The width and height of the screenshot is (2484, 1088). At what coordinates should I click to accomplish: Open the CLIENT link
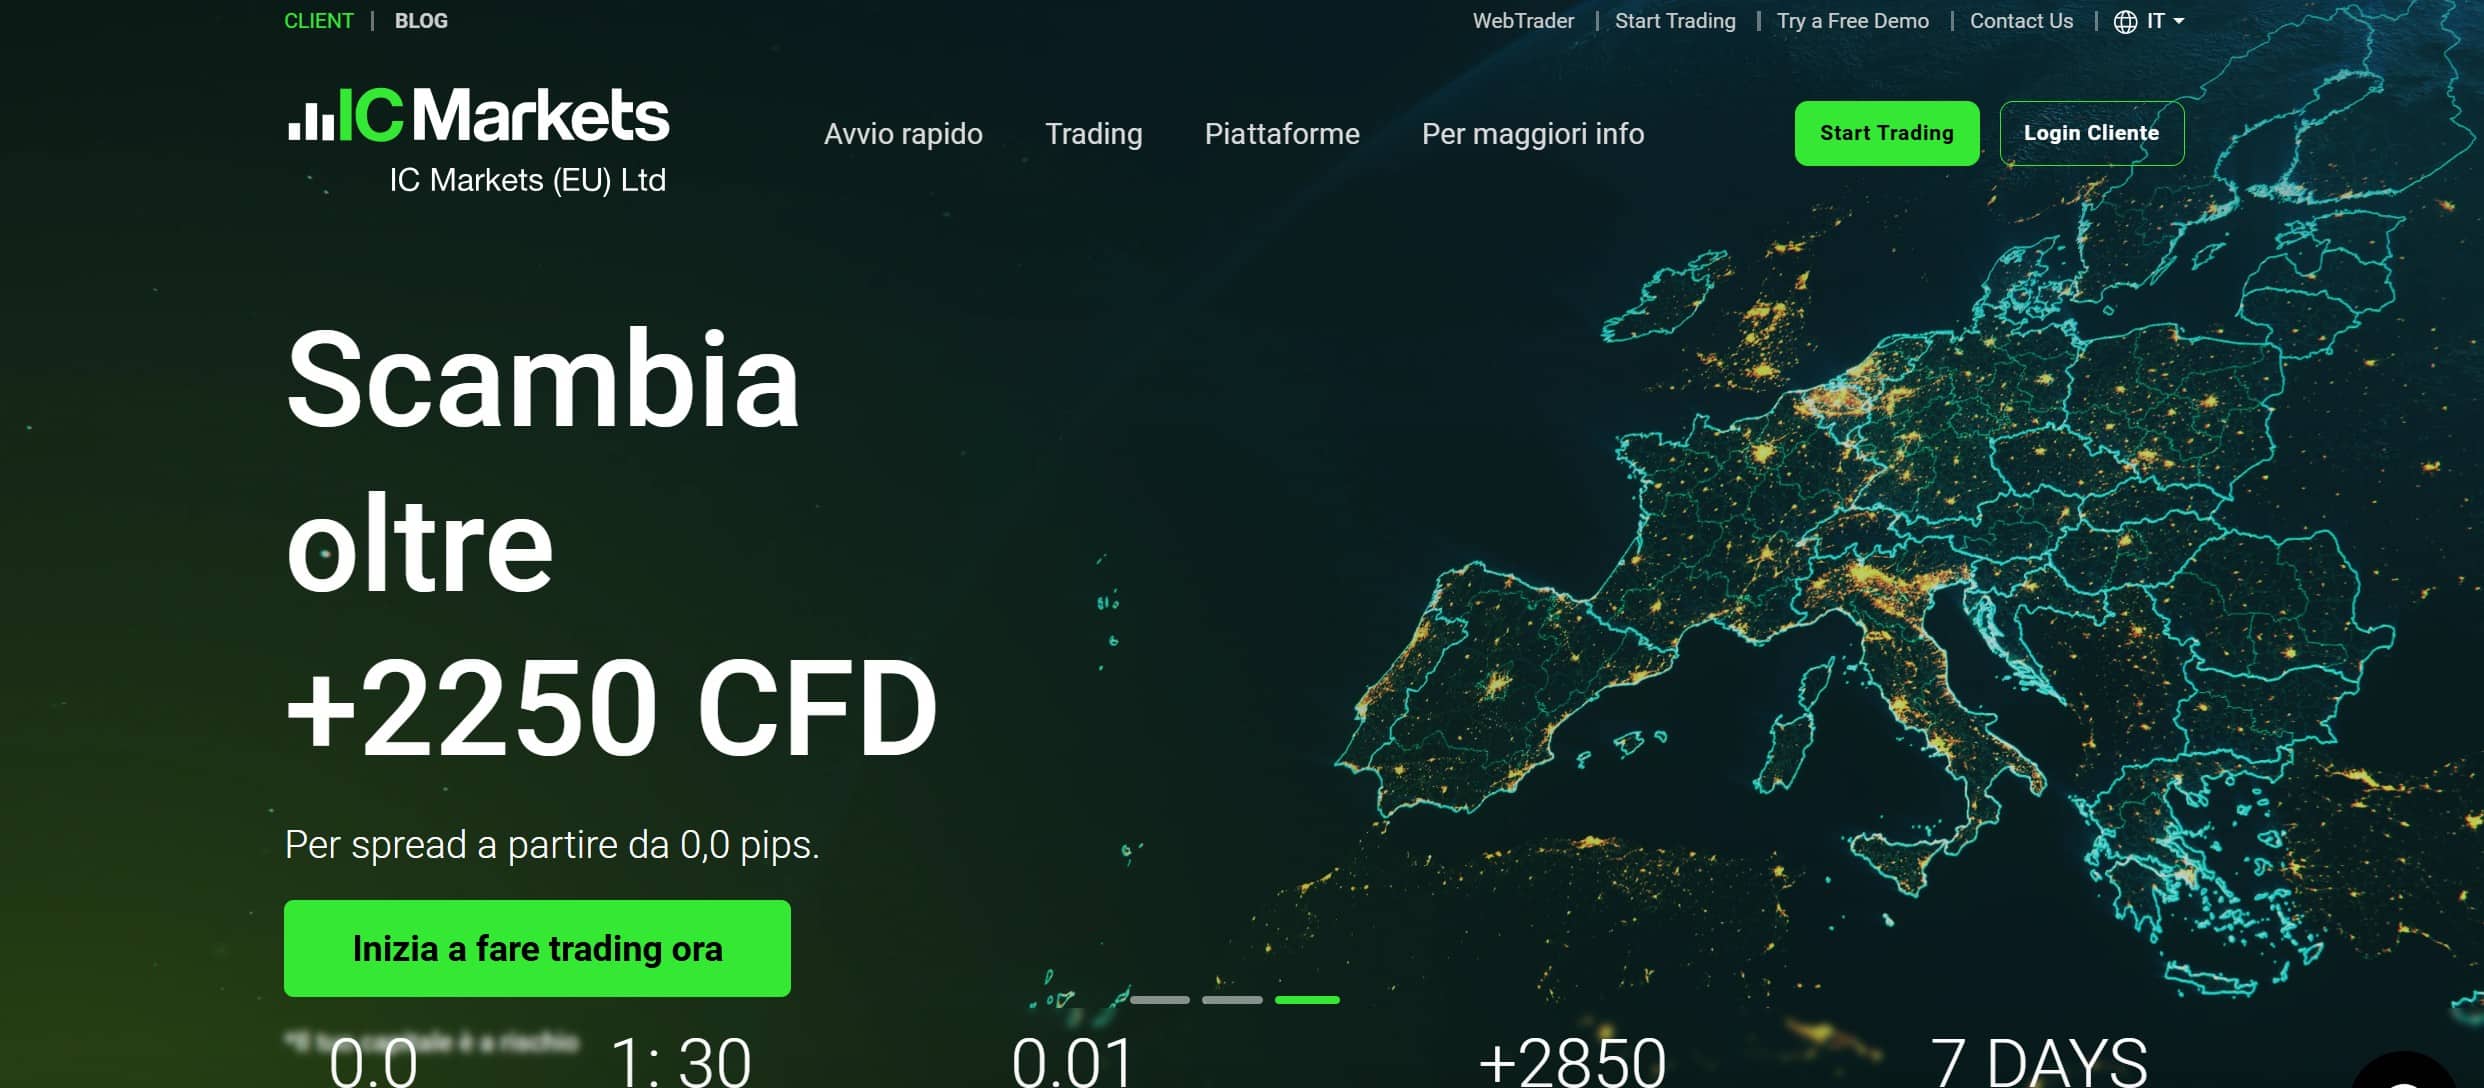318,21
